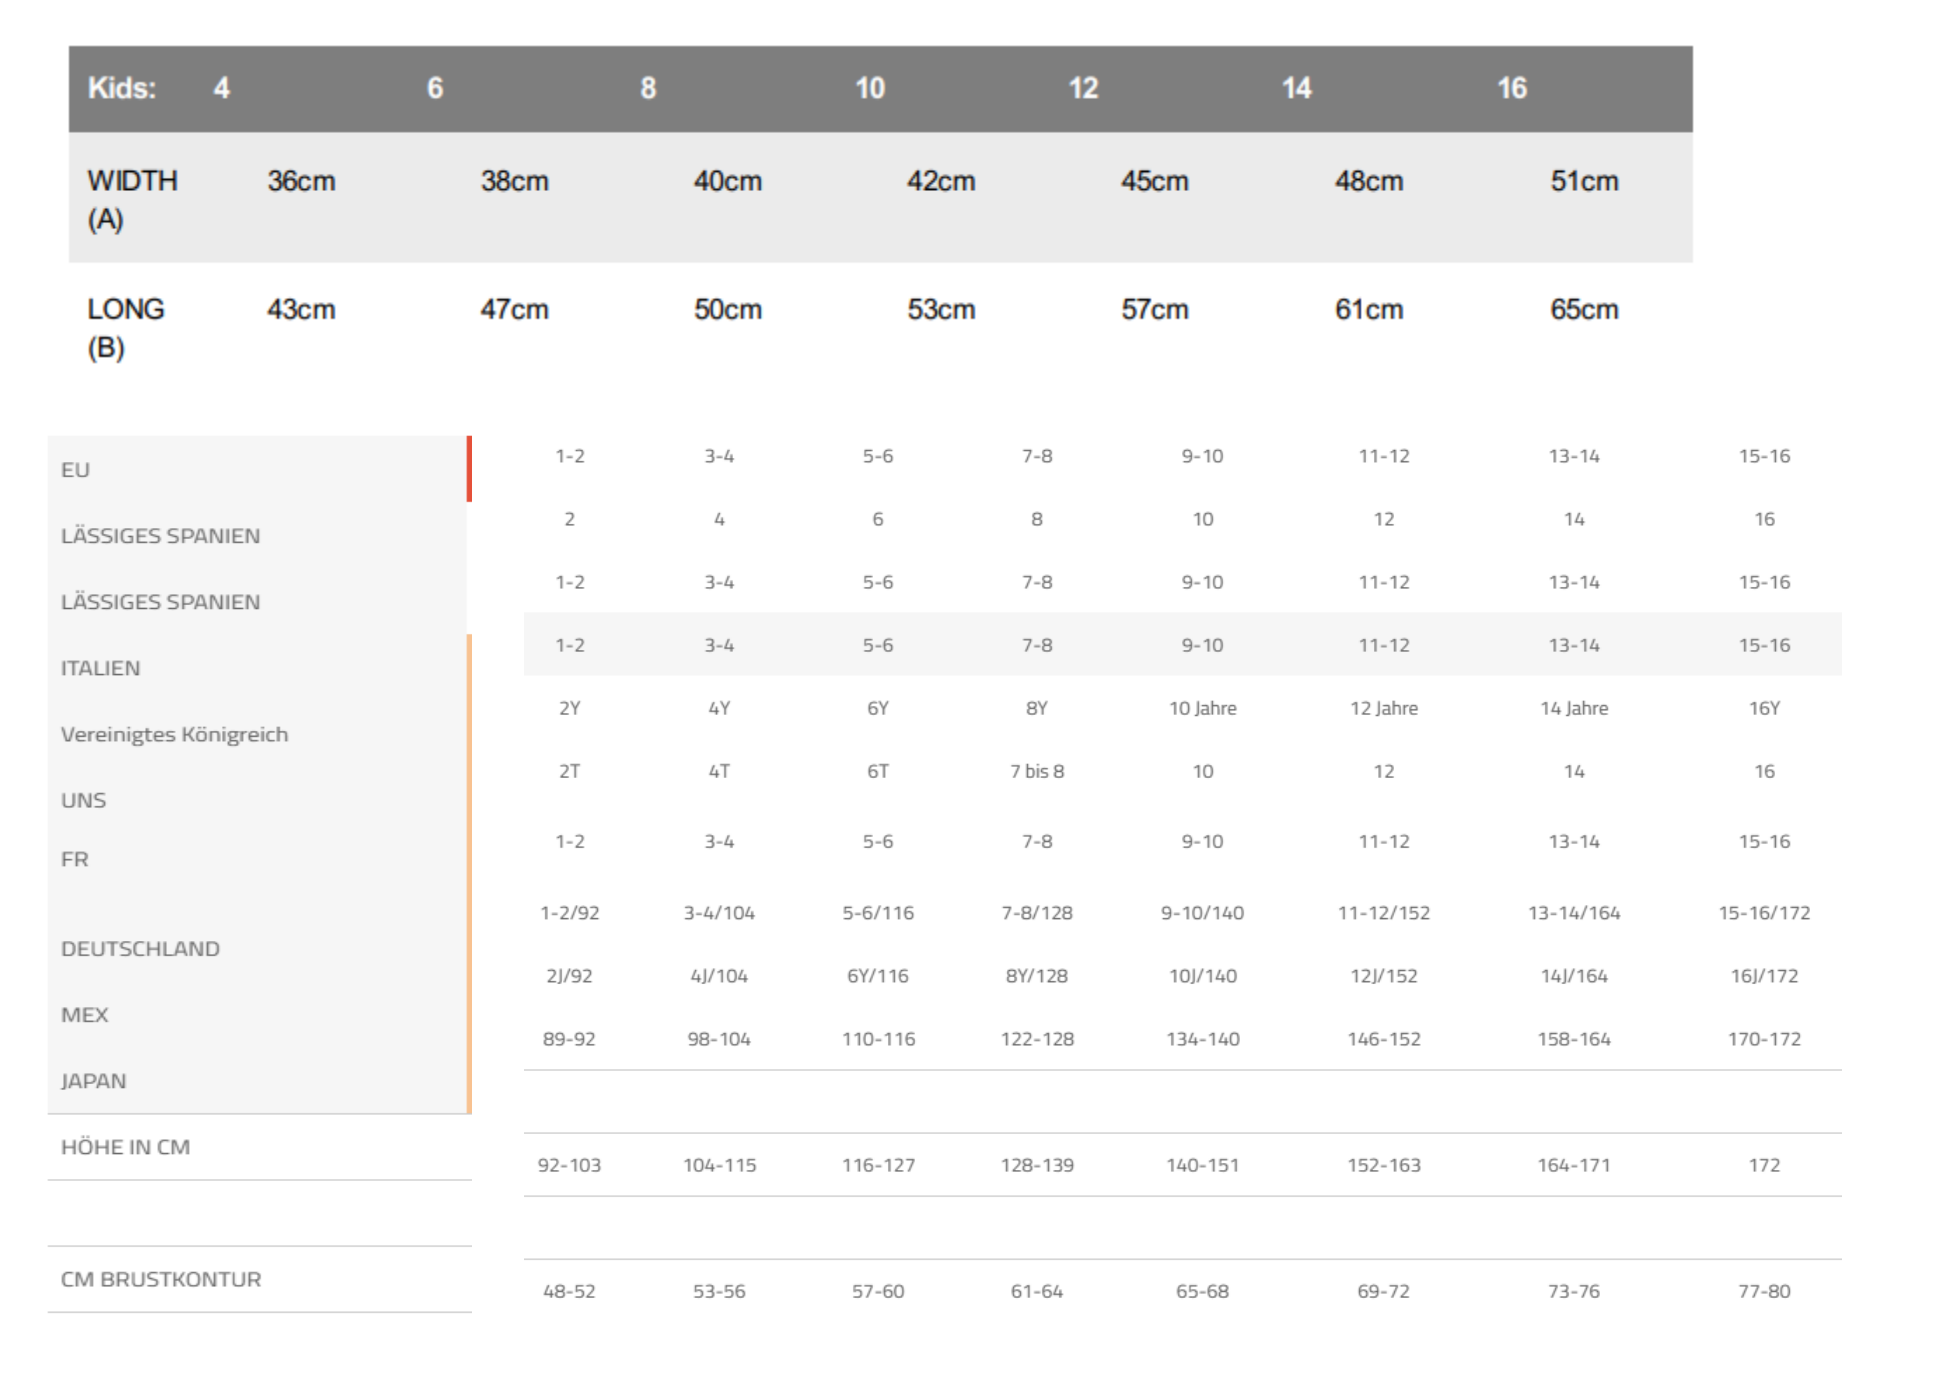Viewport: 1934px width, 1398px height.
Task: Click the 14 Jahre size cell
Action: (1574, 708)
